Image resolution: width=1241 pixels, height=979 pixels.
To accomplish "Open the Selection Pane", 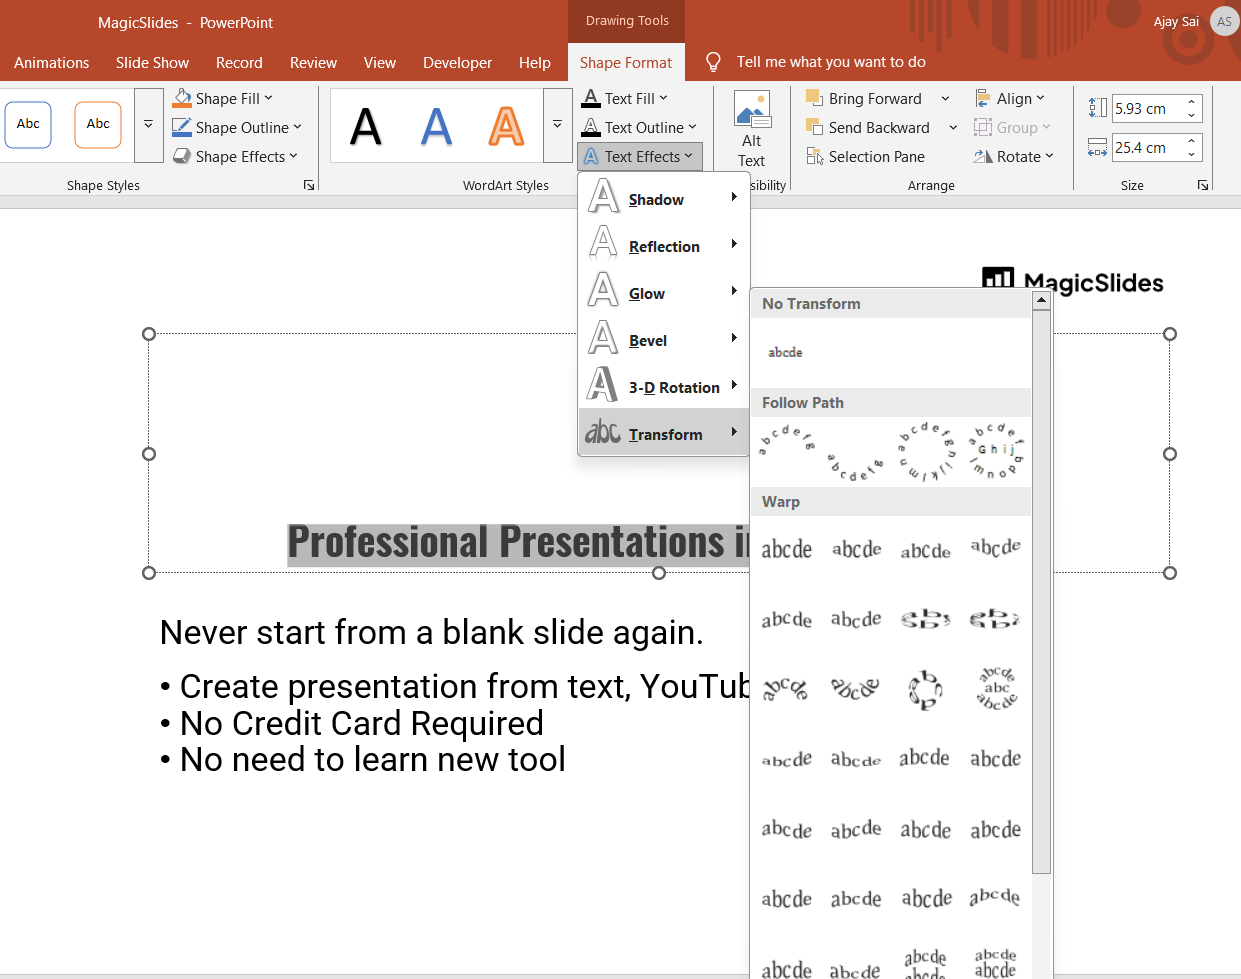I will pos(866,157).
